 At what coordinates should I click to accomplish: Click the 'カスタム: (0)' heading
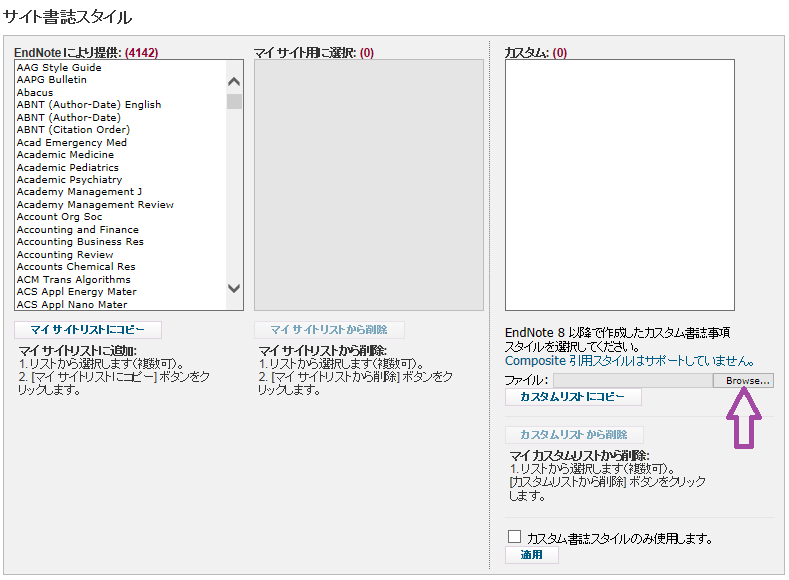click(536, 52)
